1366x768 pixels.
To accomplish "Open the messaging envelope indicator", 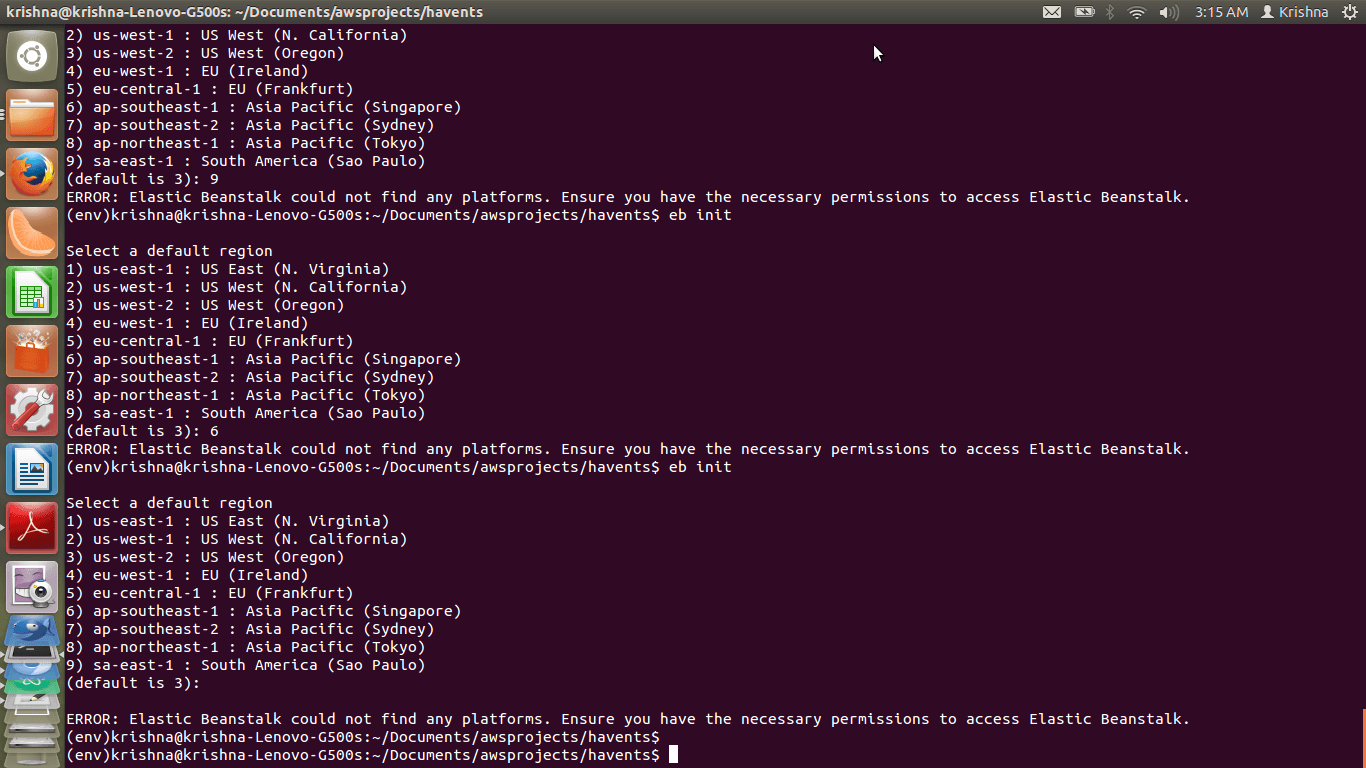I will [1052, 12].
